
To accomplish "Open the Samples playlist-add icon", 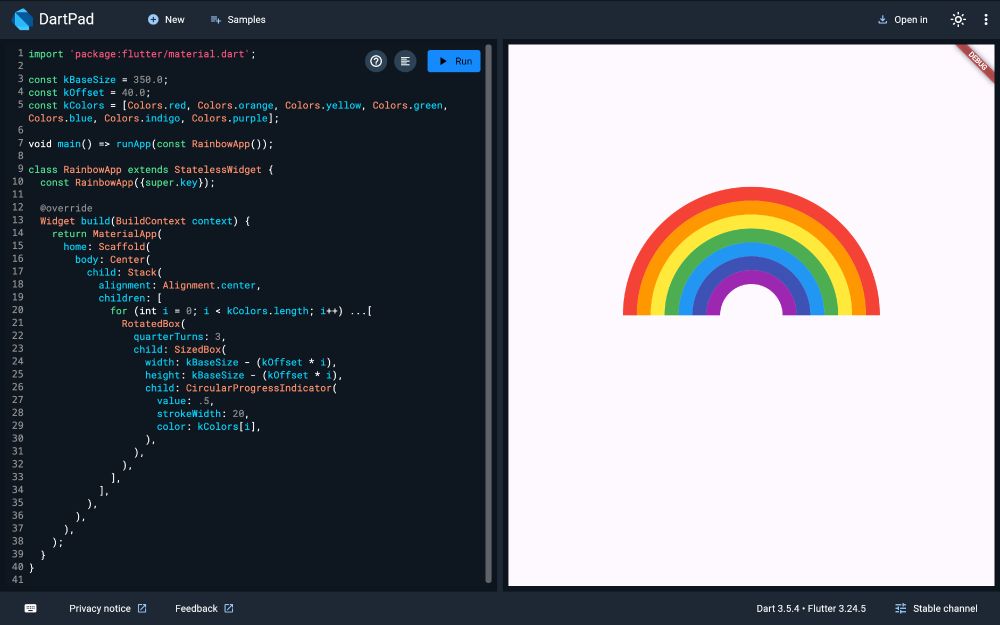I will (216, 20).
